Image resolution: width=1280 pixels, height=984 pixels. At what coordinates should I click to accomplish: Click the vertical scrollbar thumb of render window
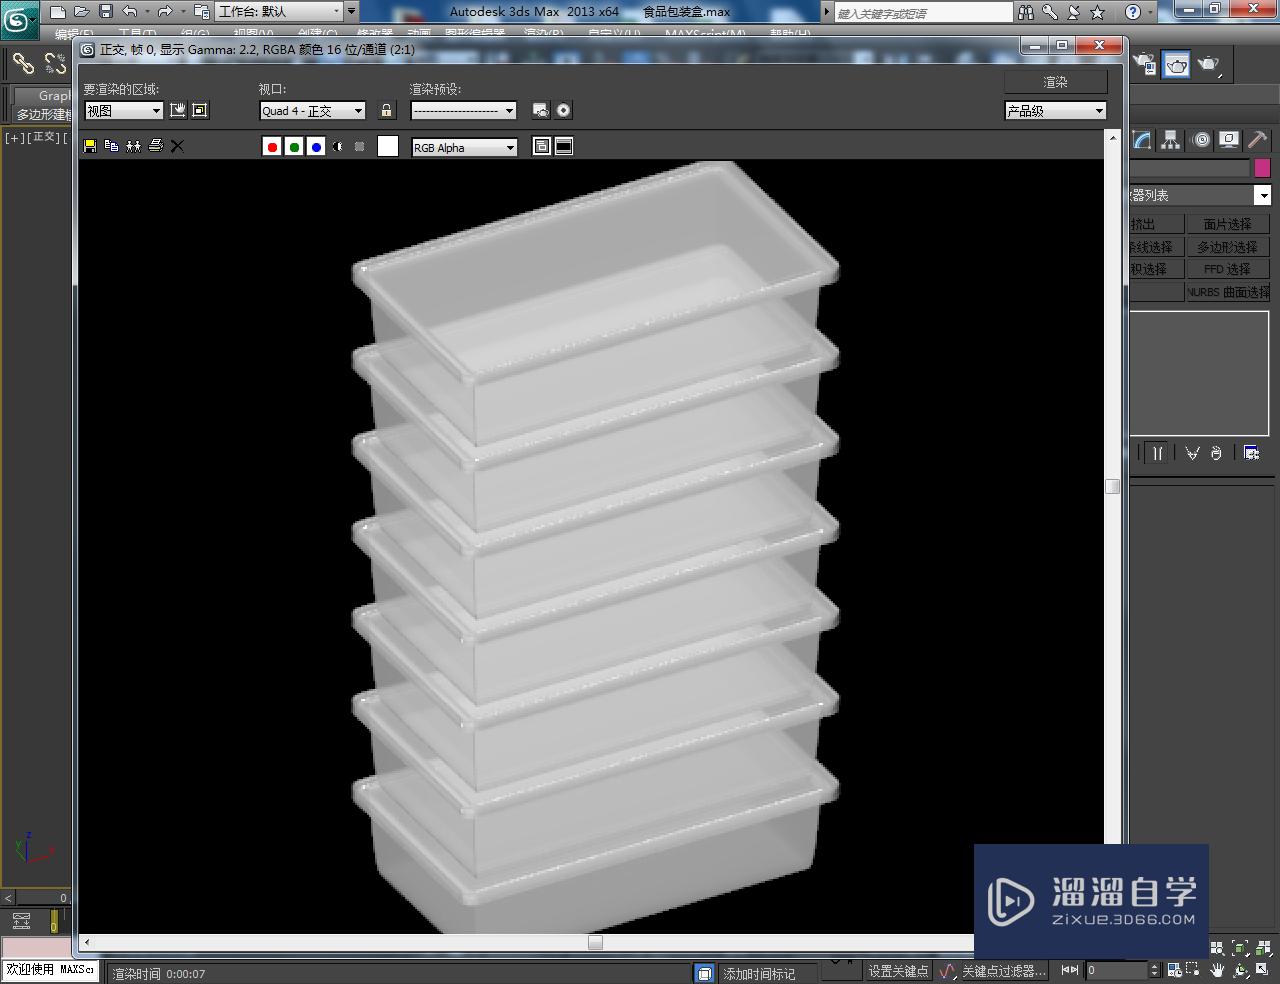coord(1112,486)
